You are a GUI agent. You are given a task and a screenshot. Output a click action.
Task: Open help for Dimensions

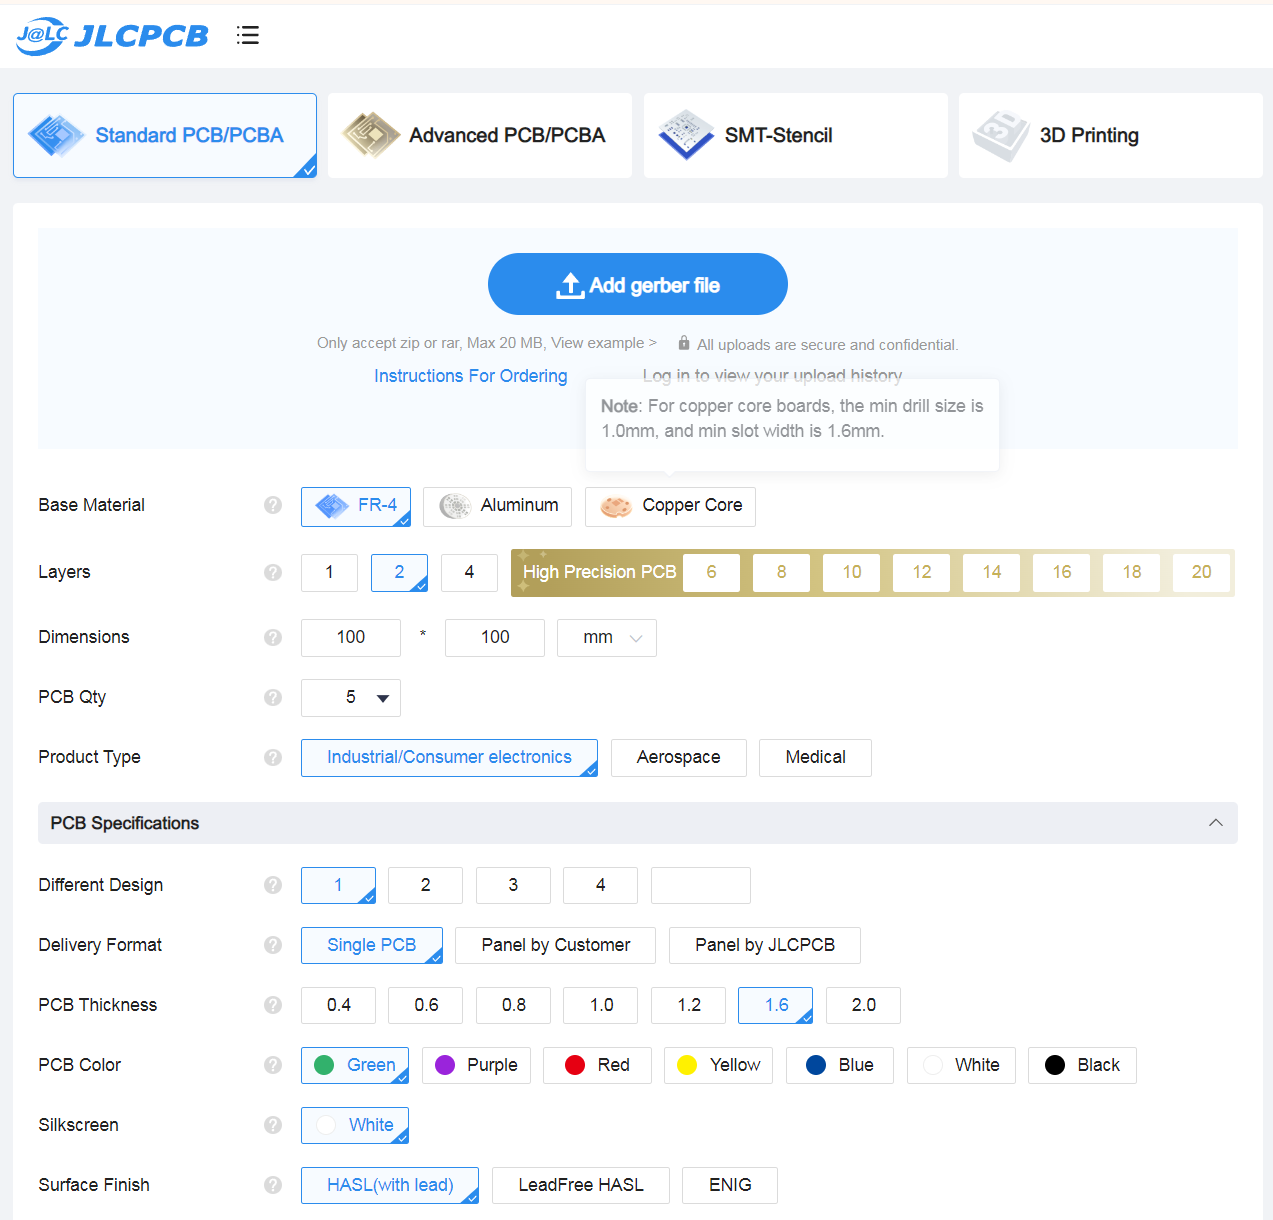[x=273, y=637]
